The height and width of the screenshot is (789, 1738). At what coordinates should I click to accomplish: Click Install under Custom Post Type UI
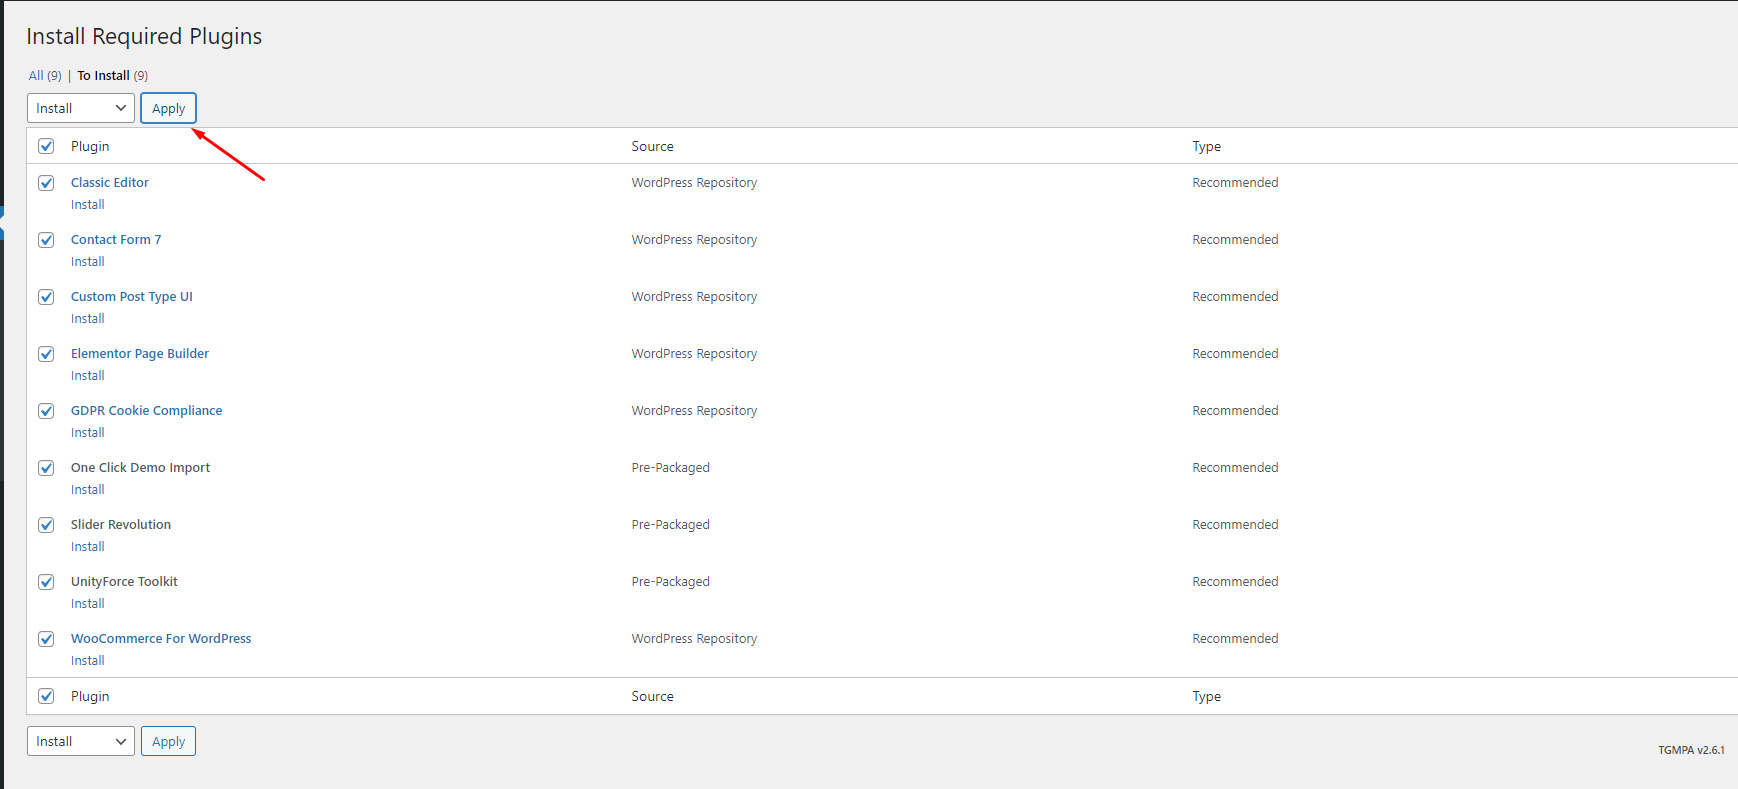point(88,318)
